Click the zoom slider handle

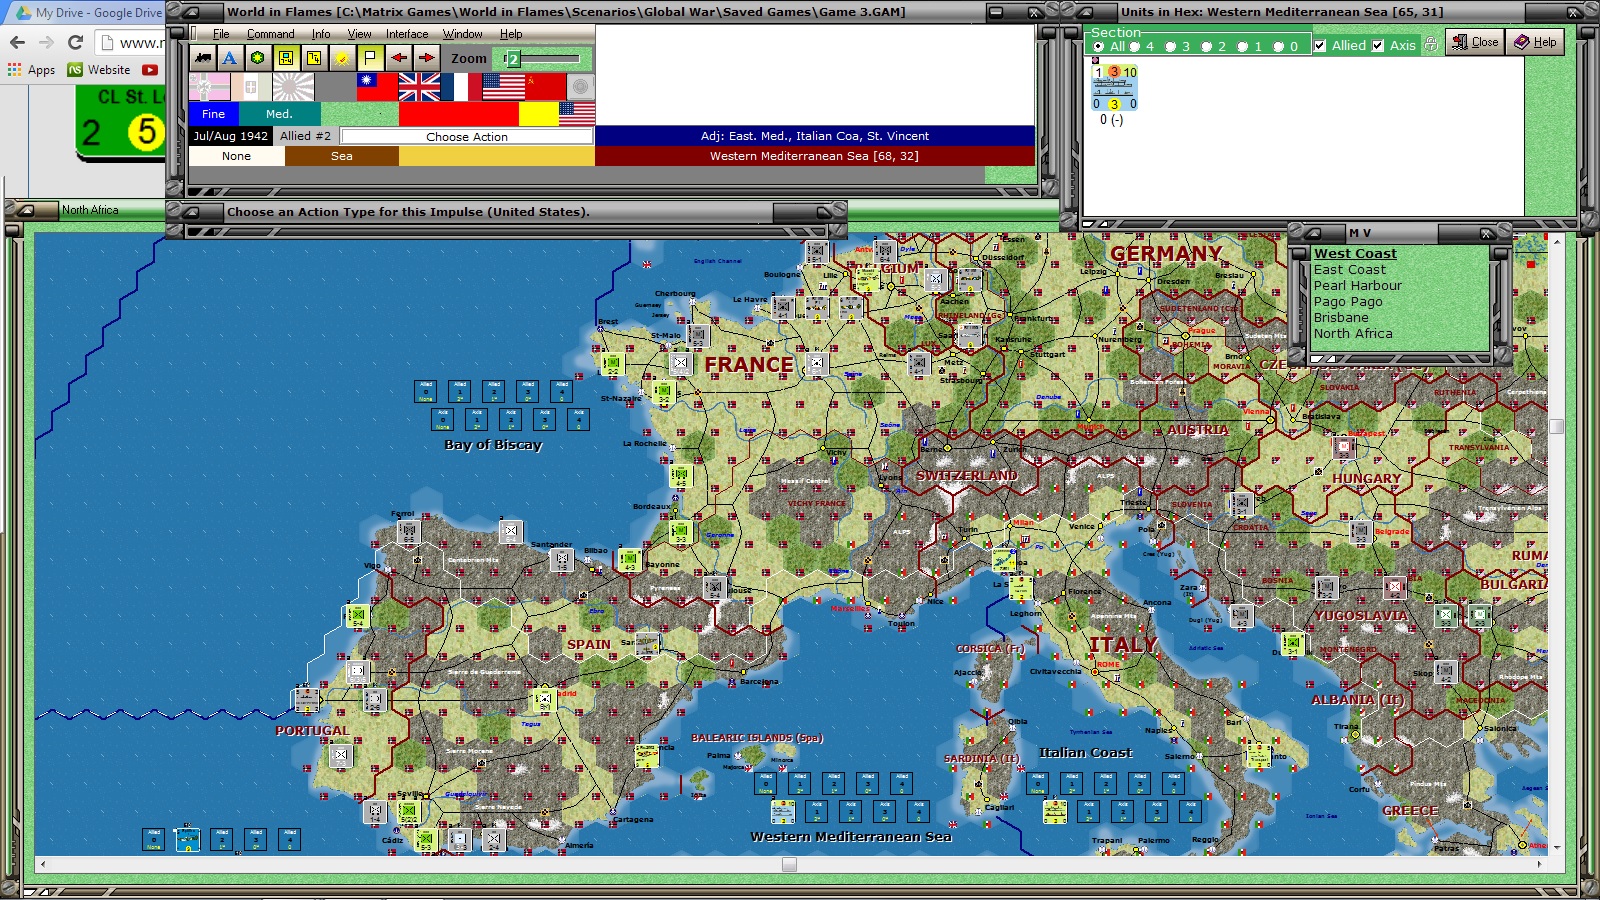pos(512,59)
